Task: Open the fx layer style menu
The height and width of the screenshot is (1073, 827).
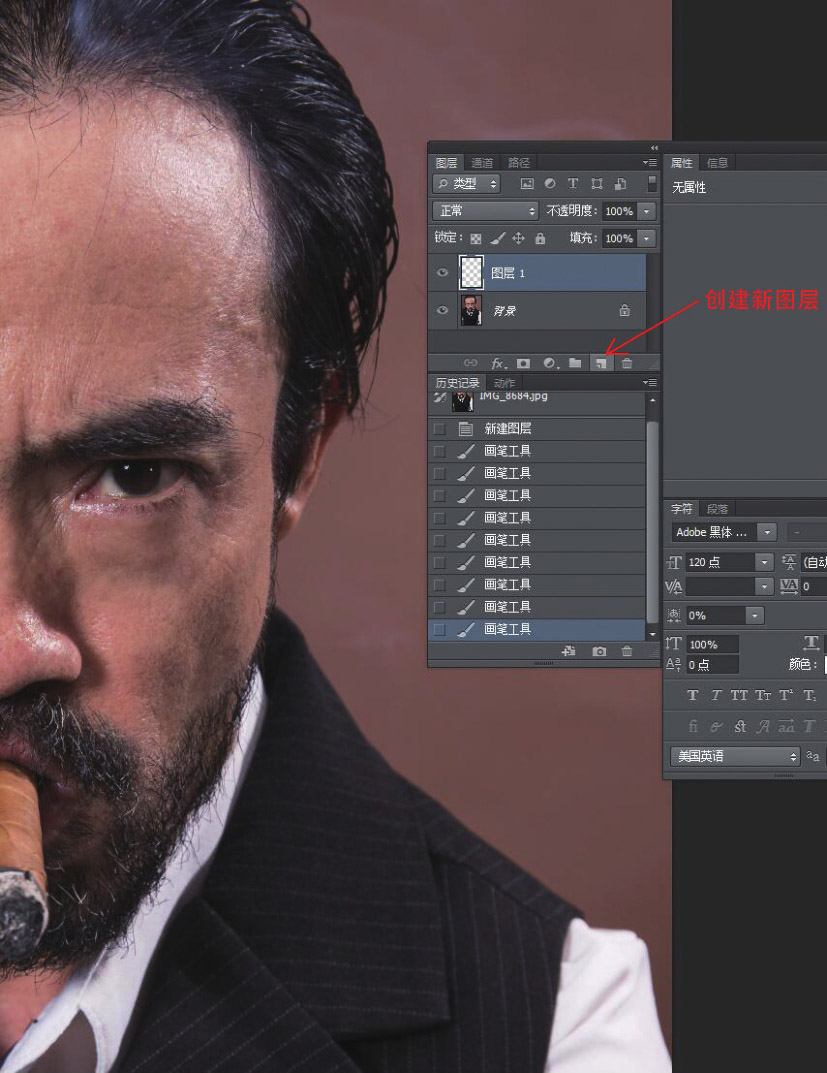Action: (x=499, y=363)
